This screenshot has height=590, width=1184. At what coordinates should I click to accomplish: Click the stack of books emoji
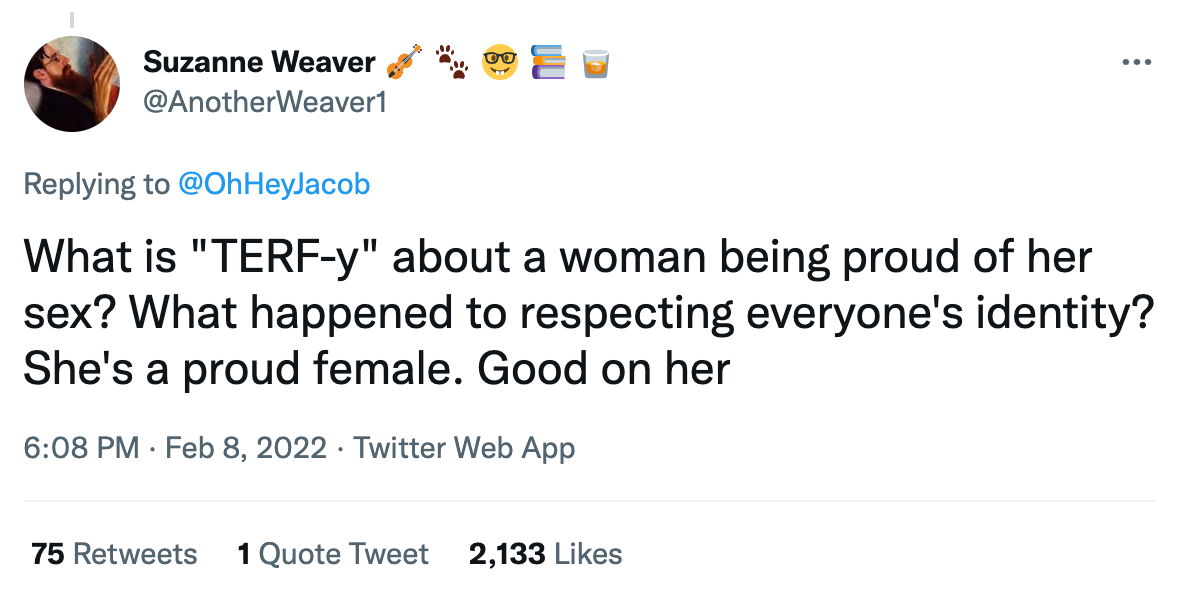[546, 63]
